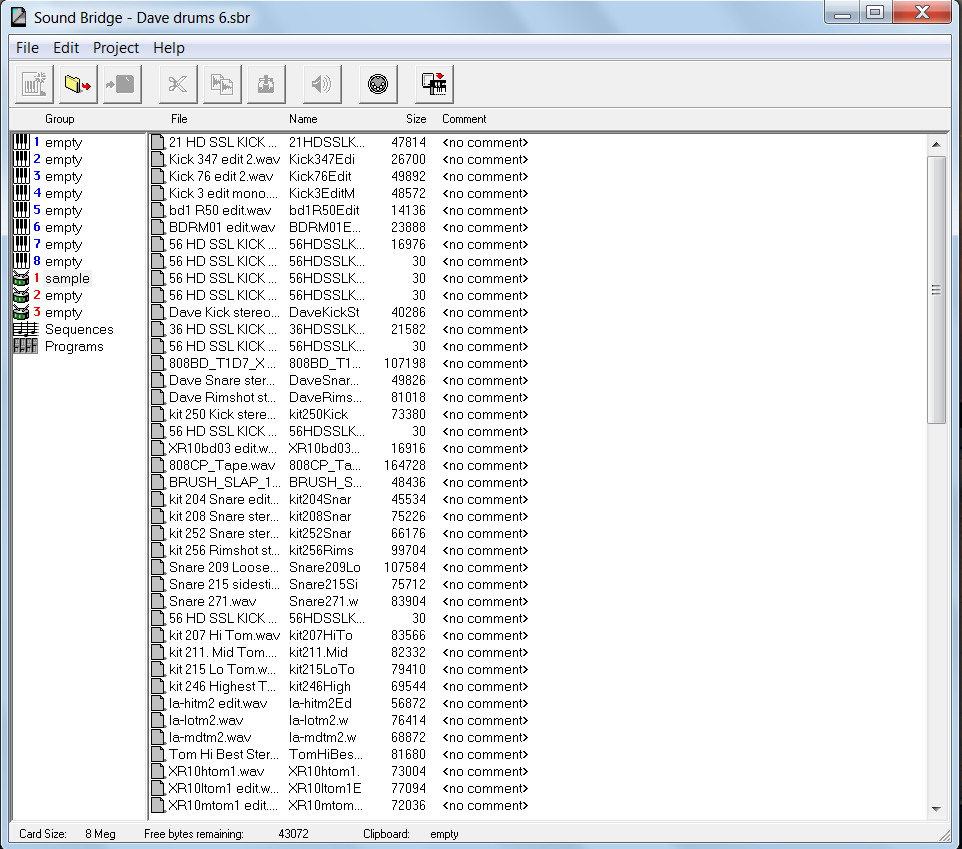Click the copy waveform toolbar icon

tap(222, 85)
